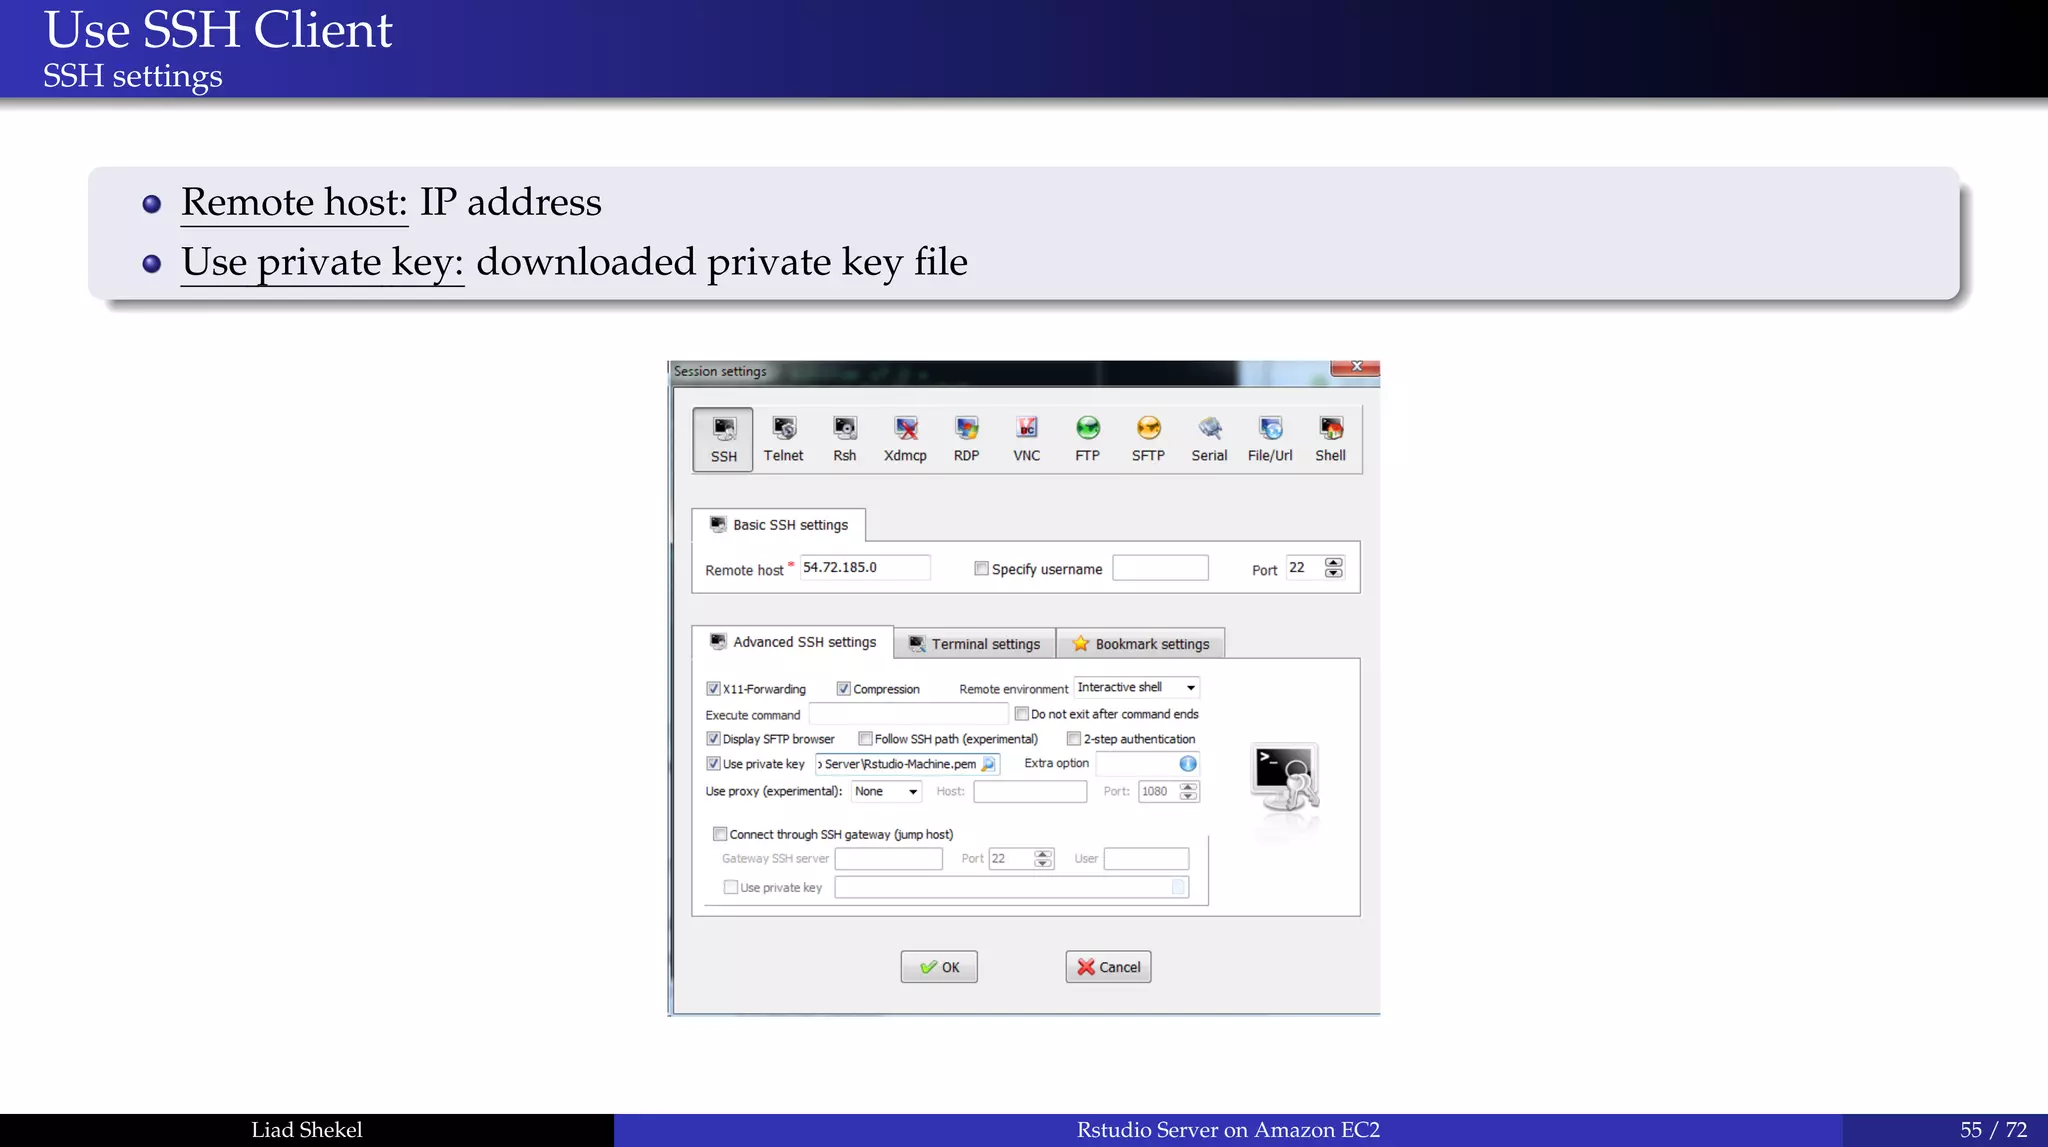This screenshot has height=1147, width=2048.
Task: Pick the SFTP session icon
Action: pos(1148,439)
